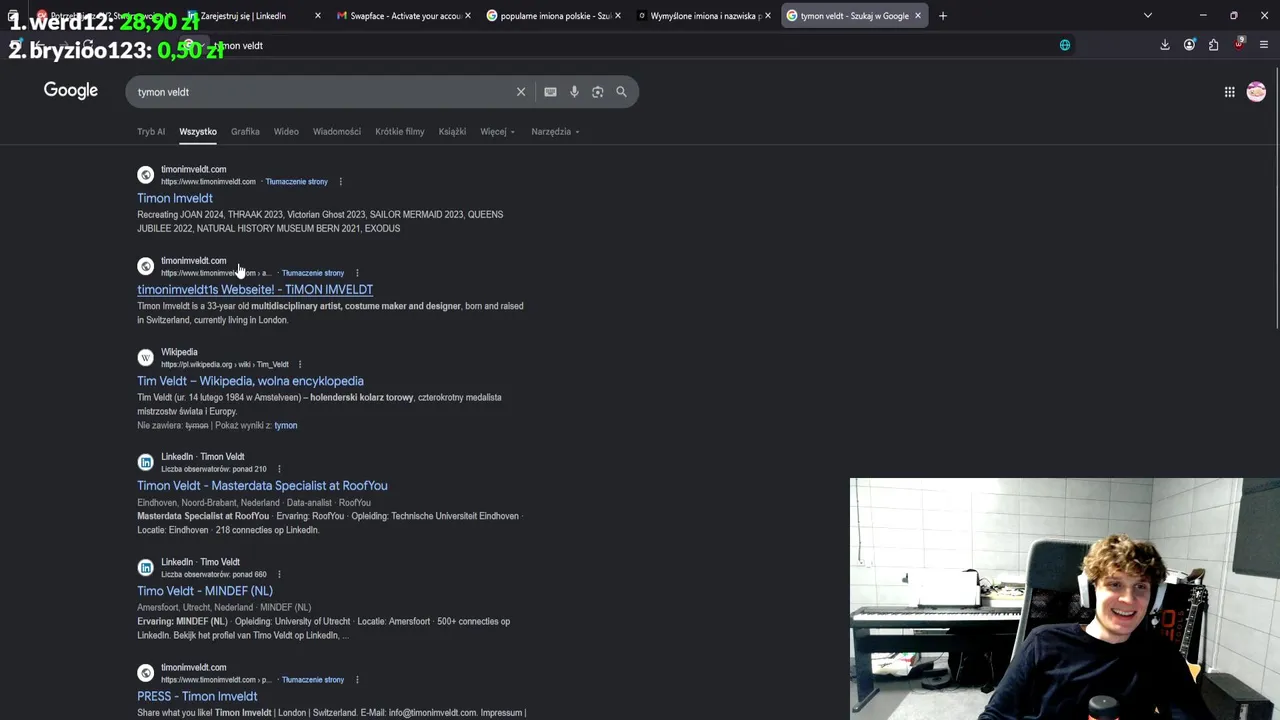Open more options for timonimveldt1s Webseite result
Image resolution: width=1280 pixels, height=720 pixels.
click(x=356, y=273)
